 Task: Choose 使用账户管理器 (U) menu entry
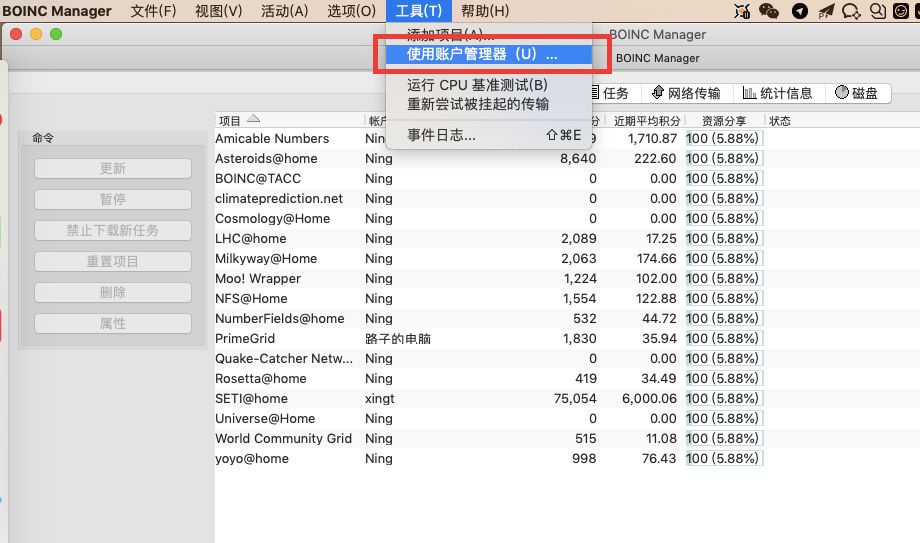click(488, 54)
